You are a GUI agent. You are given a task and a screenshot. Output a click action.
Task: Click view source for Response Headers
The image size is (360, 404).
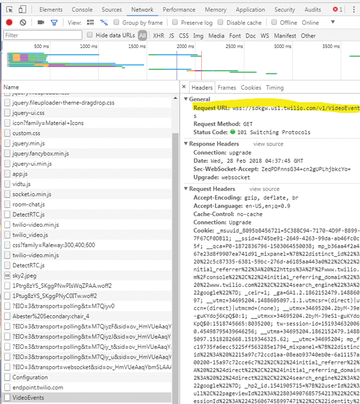(x=268, y=144)
